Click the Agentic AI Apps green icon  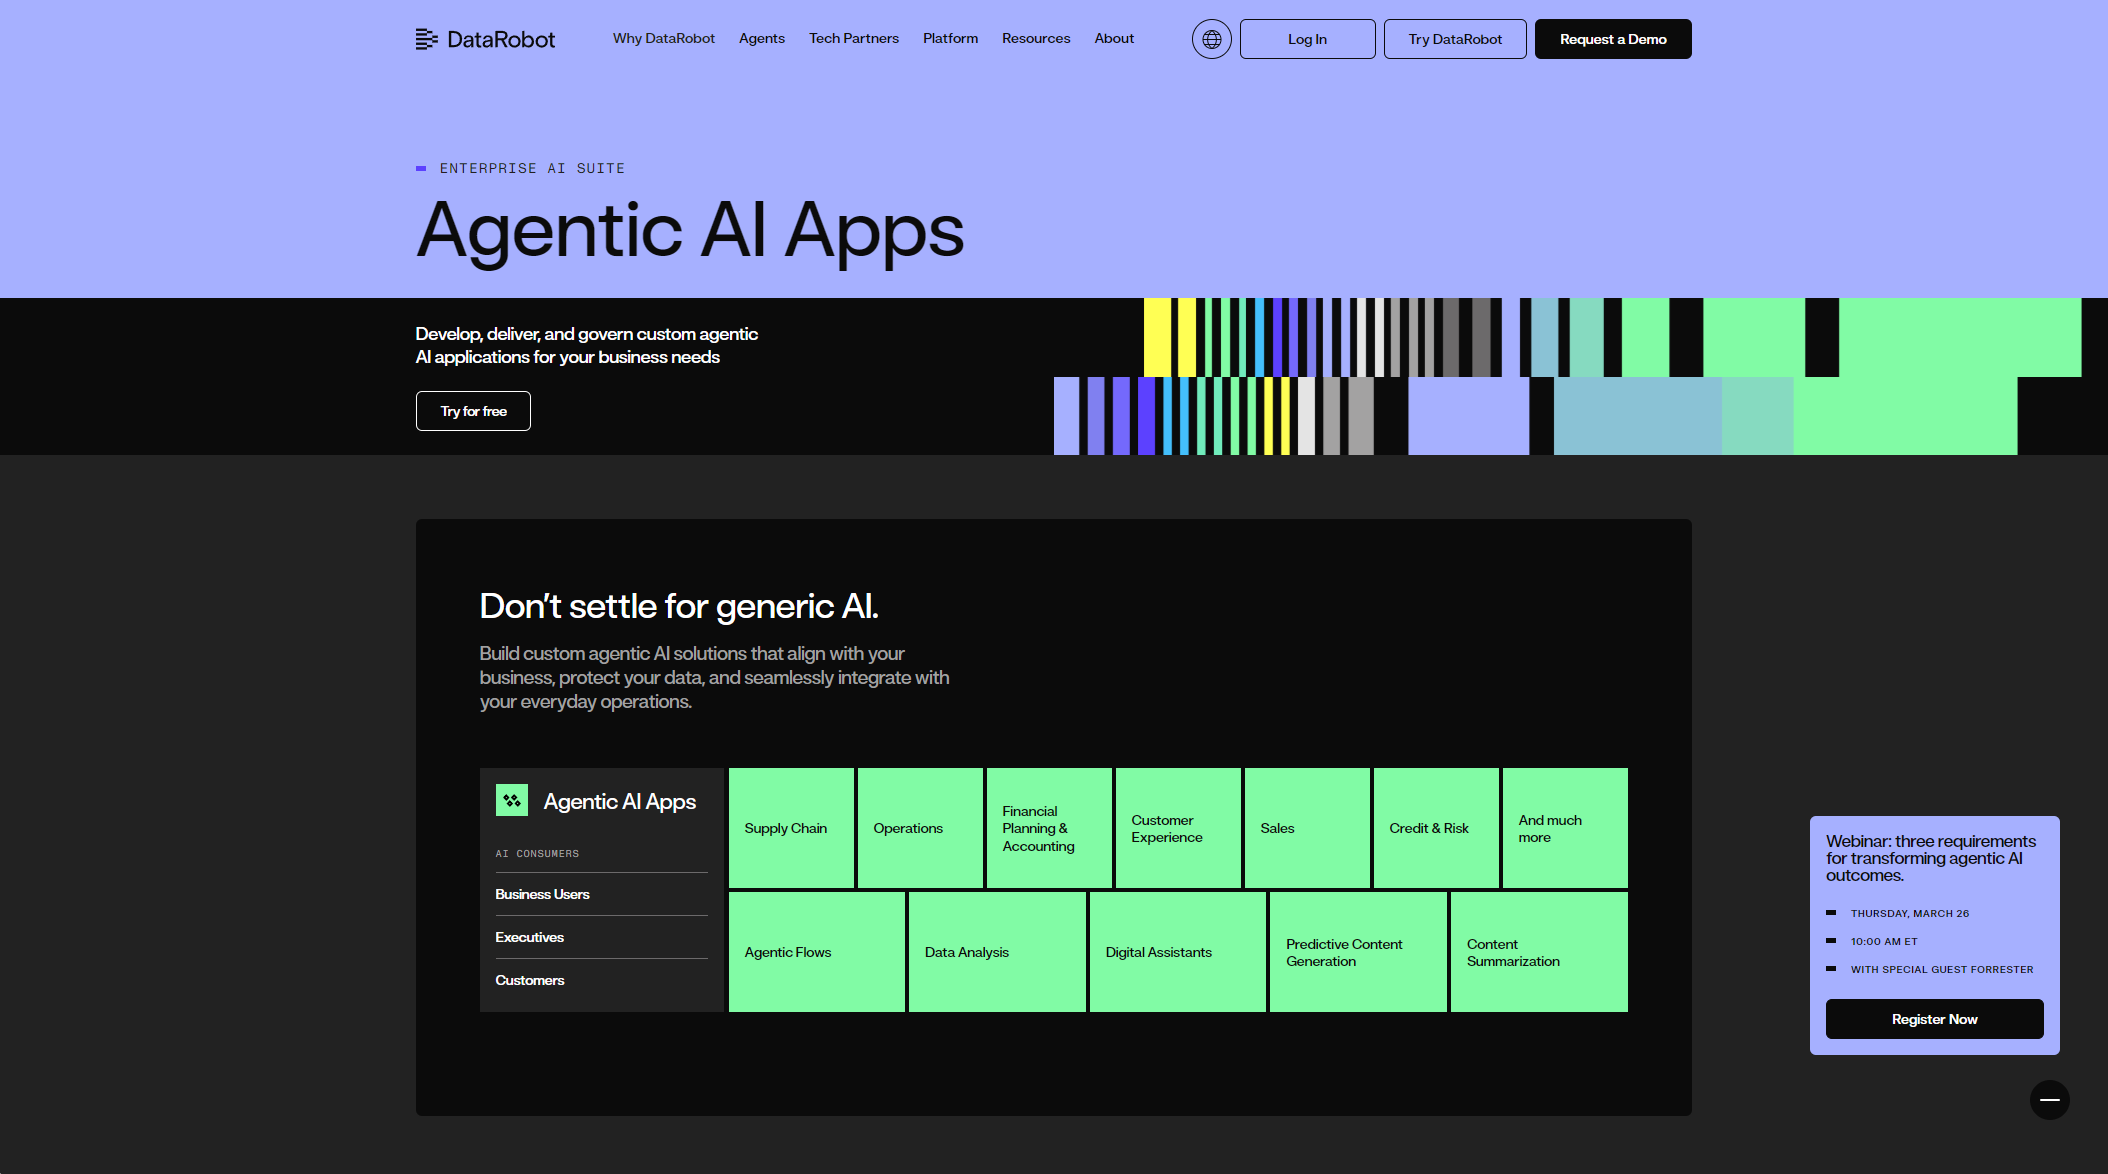point(512,800)
